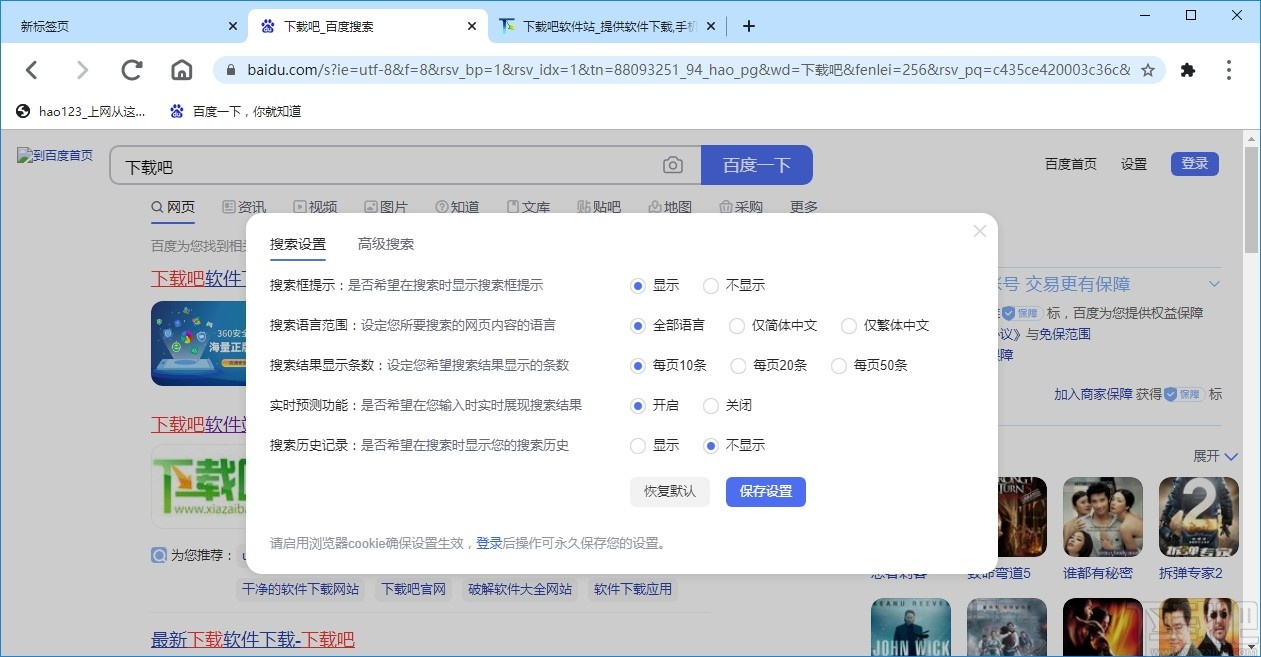Click the 到百度首页 logo
The image size is (1261, 657).
click(54, 155)
